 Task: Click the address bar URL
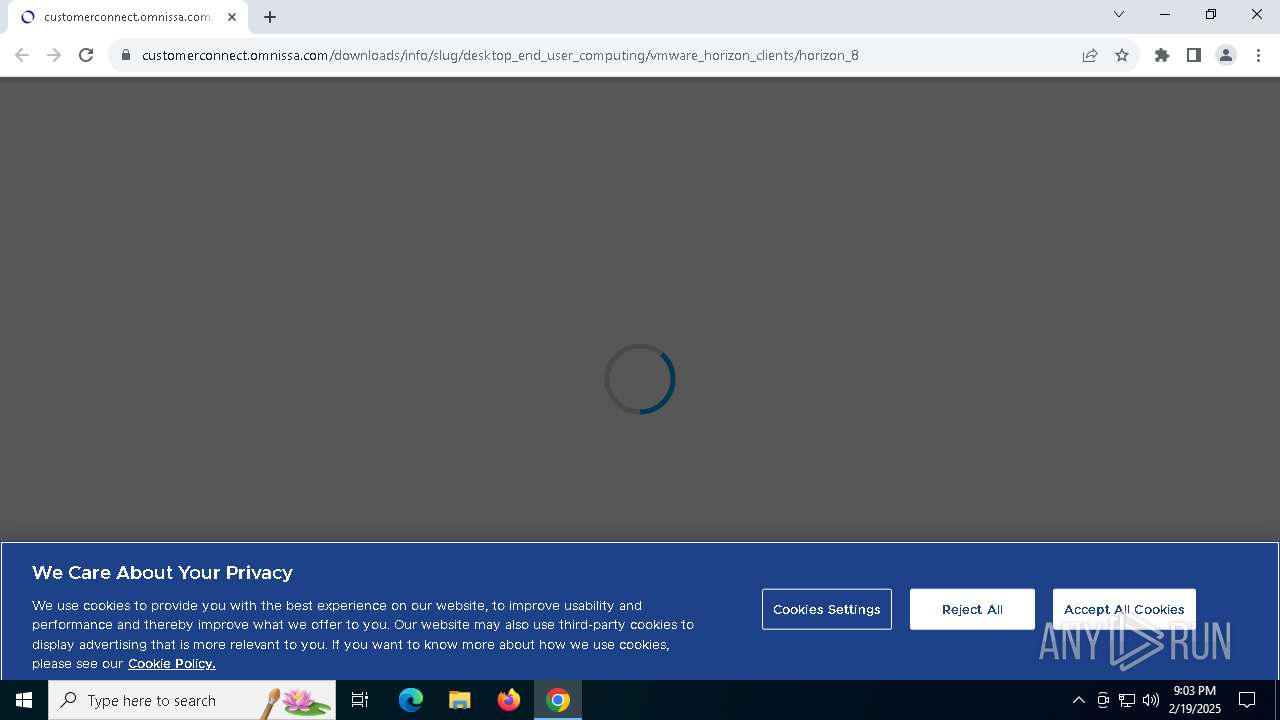[500, 55]
